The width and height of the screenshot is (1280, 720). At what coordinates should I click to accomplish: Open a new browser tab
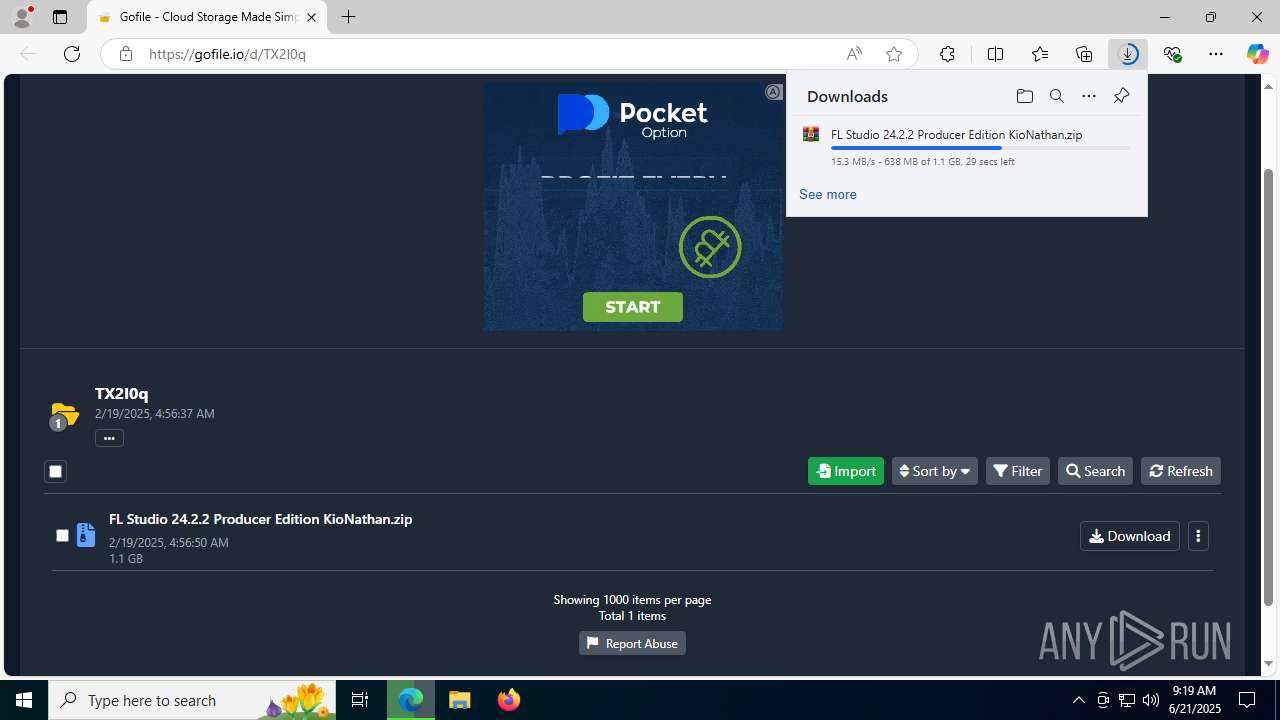pyautogui.click(x=348, y=17)
